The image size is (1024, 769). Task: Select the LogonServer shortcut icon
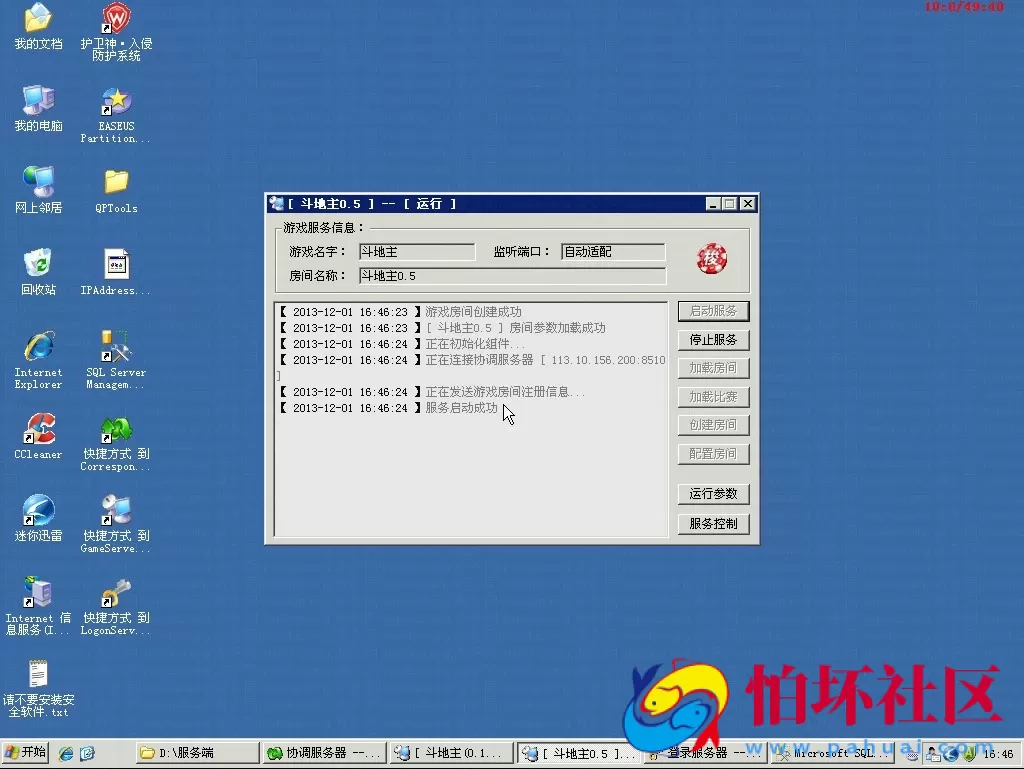(116, 594)
